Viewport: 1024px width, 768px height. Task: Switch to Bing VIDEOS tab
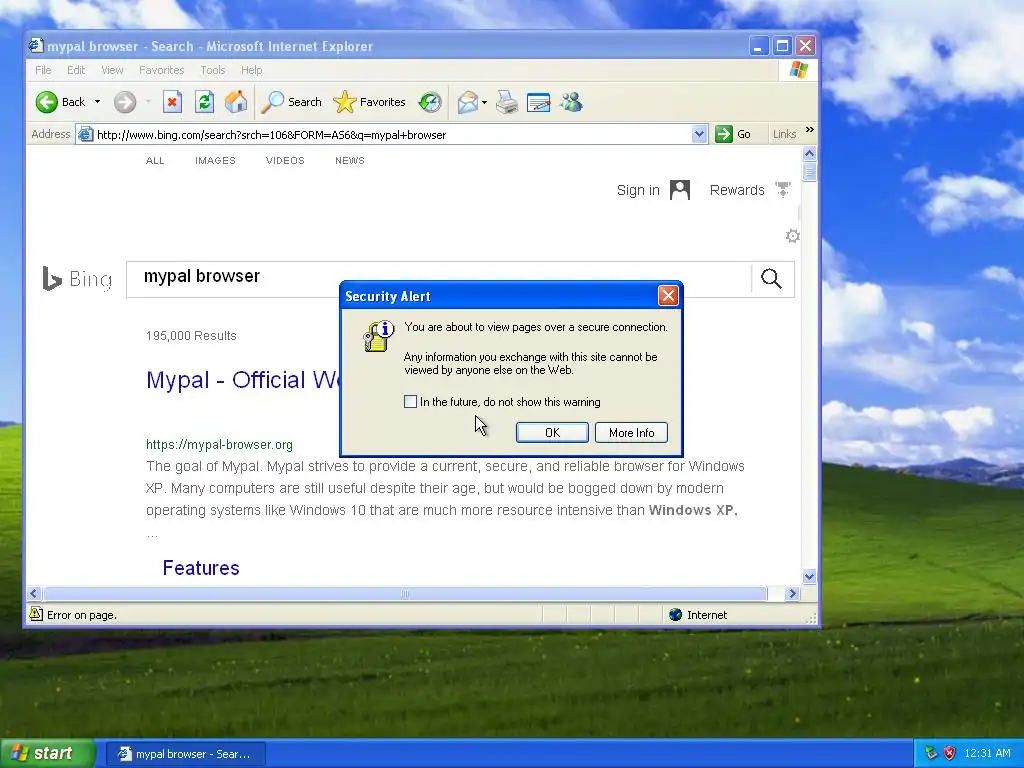click(285, 161)
